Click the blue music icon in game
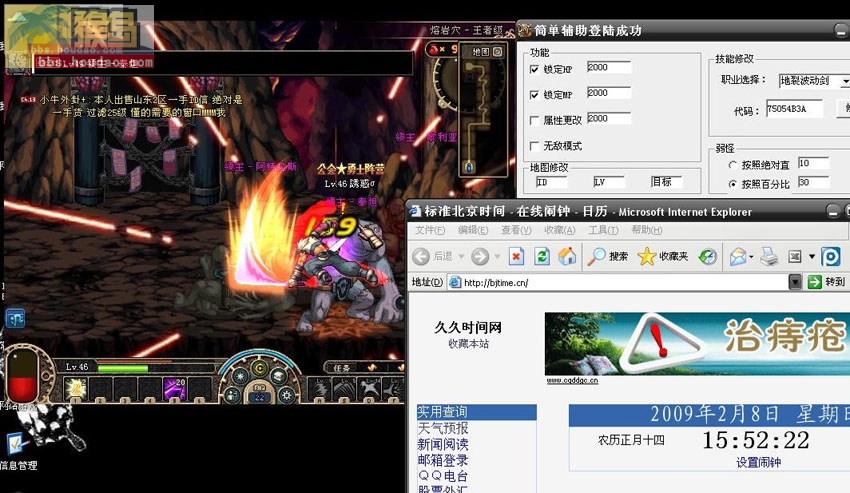 pos(15,318)
